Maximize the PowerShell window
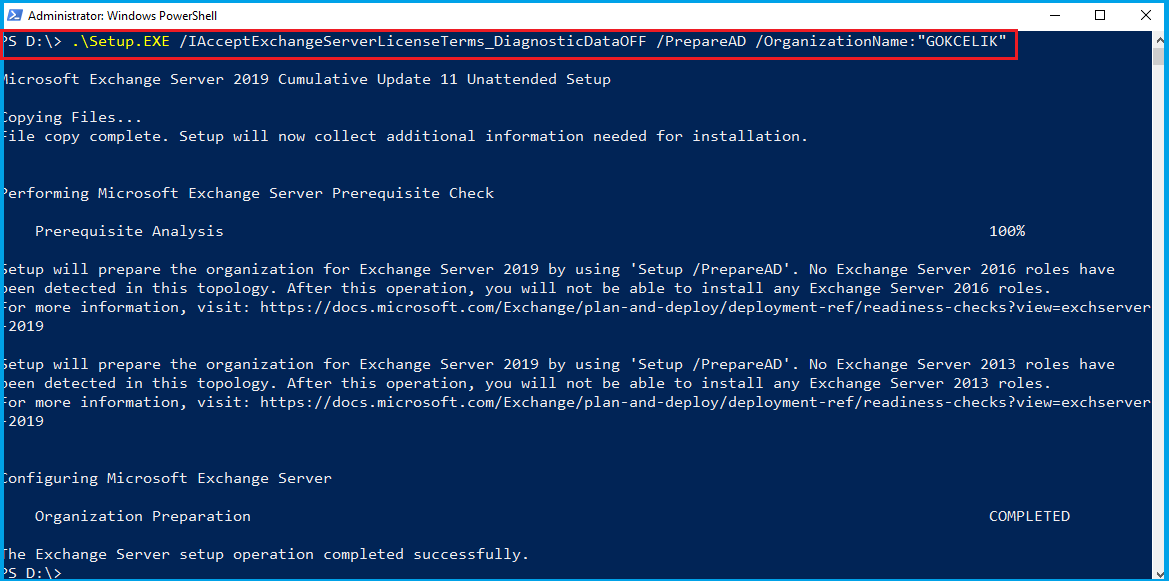 1099,15
